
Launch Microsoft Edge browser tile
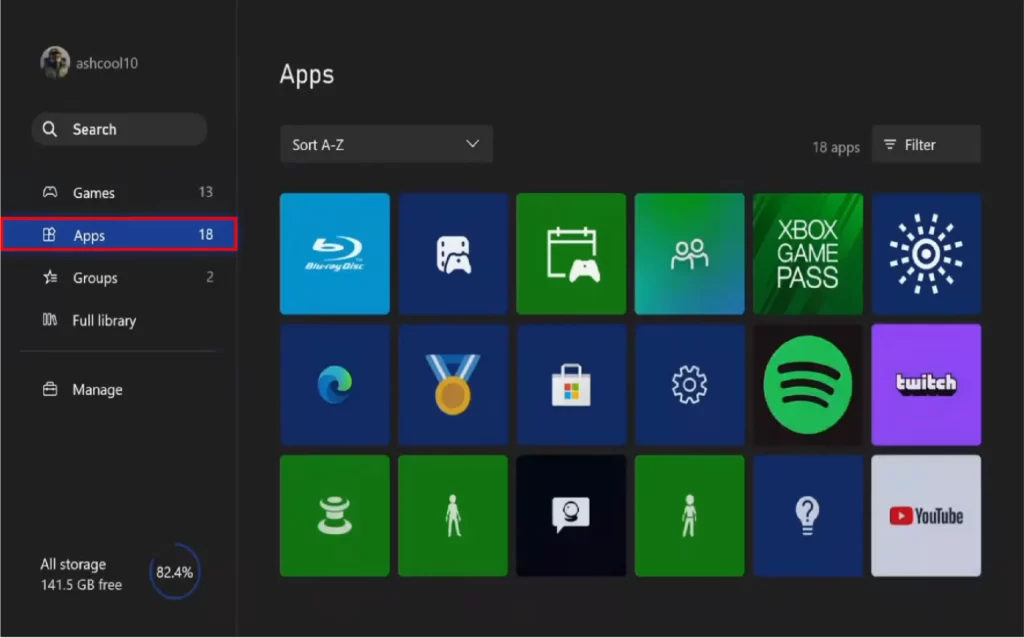(x=334, y=385)
